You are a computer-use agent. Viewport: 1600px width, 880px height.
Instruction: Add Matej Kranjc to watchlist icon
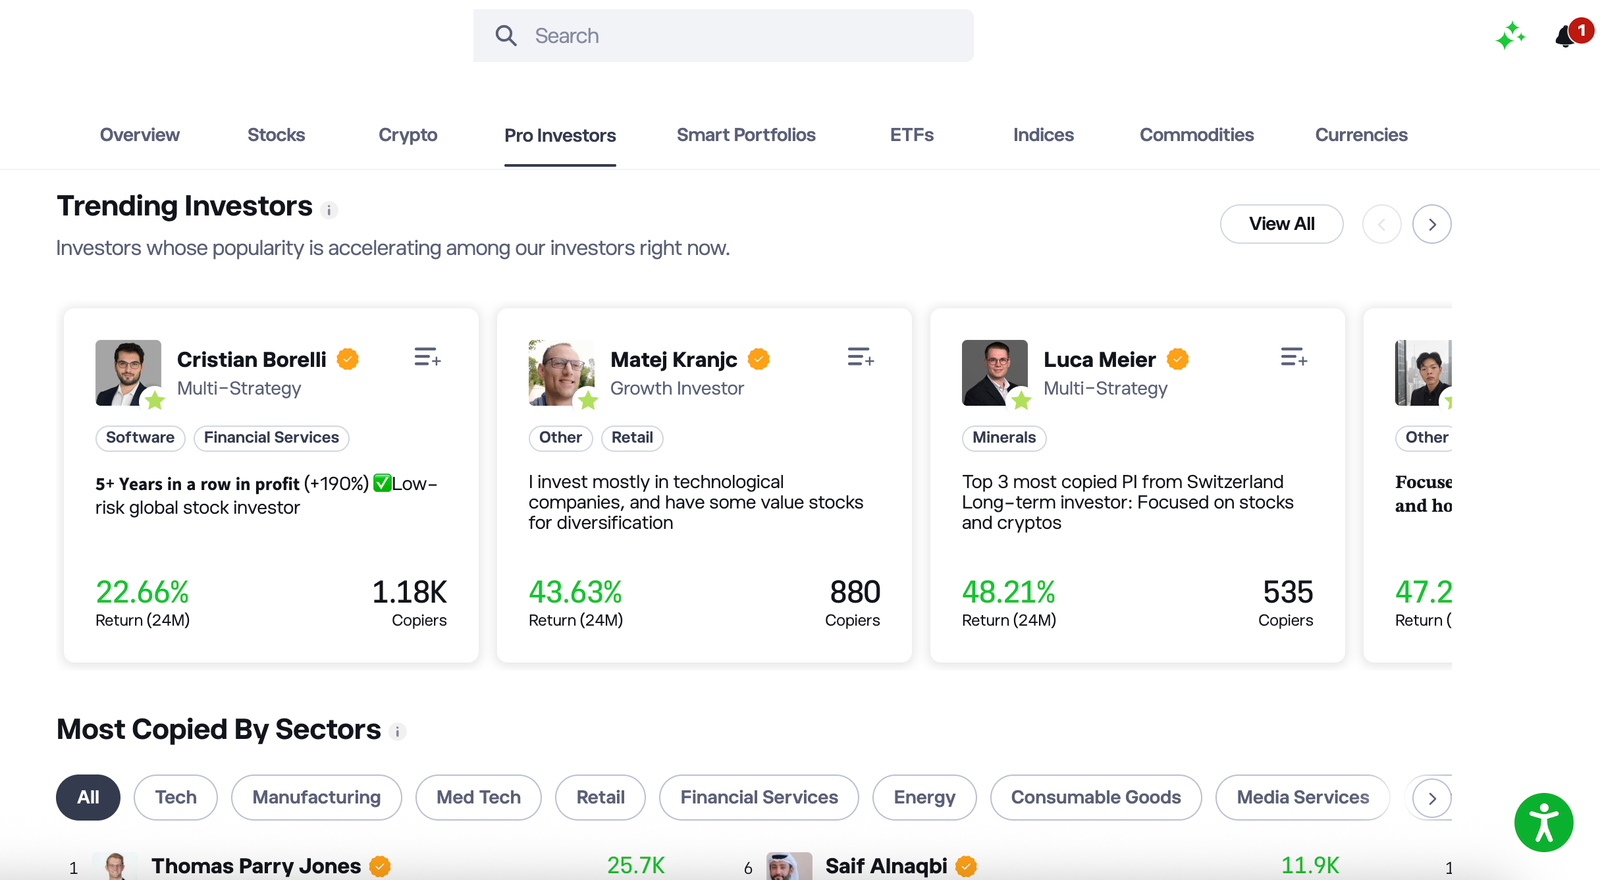[861, 357]
